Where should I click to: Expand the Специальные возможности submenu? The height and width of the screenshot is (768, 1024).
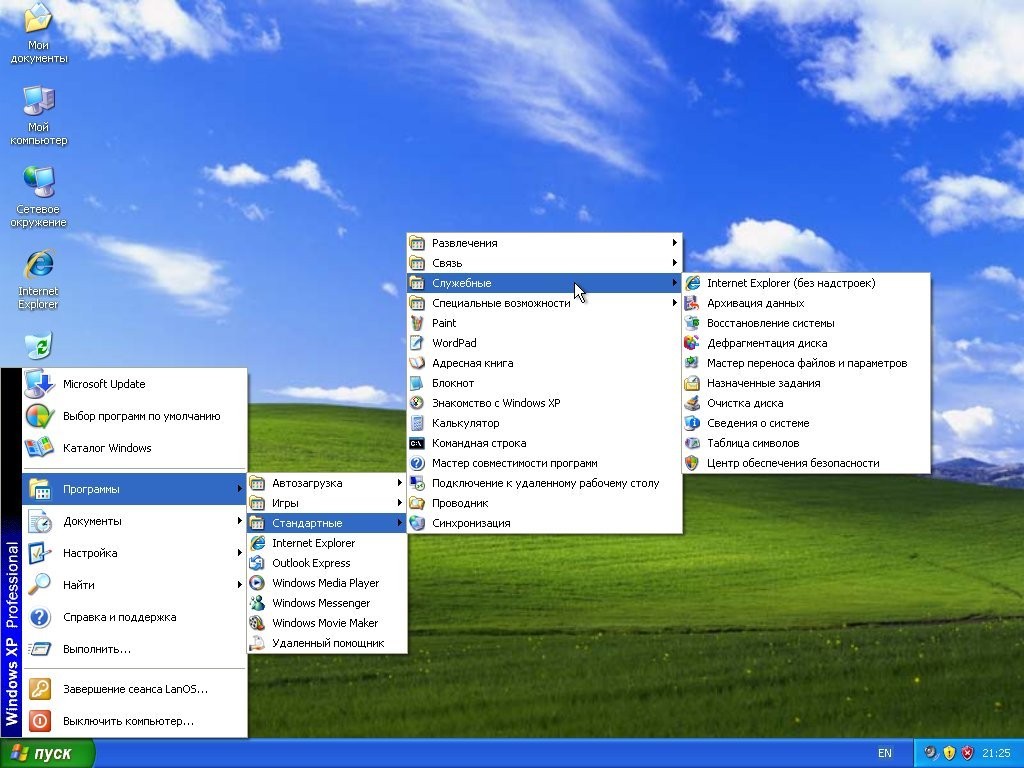[x=545, y=303]
